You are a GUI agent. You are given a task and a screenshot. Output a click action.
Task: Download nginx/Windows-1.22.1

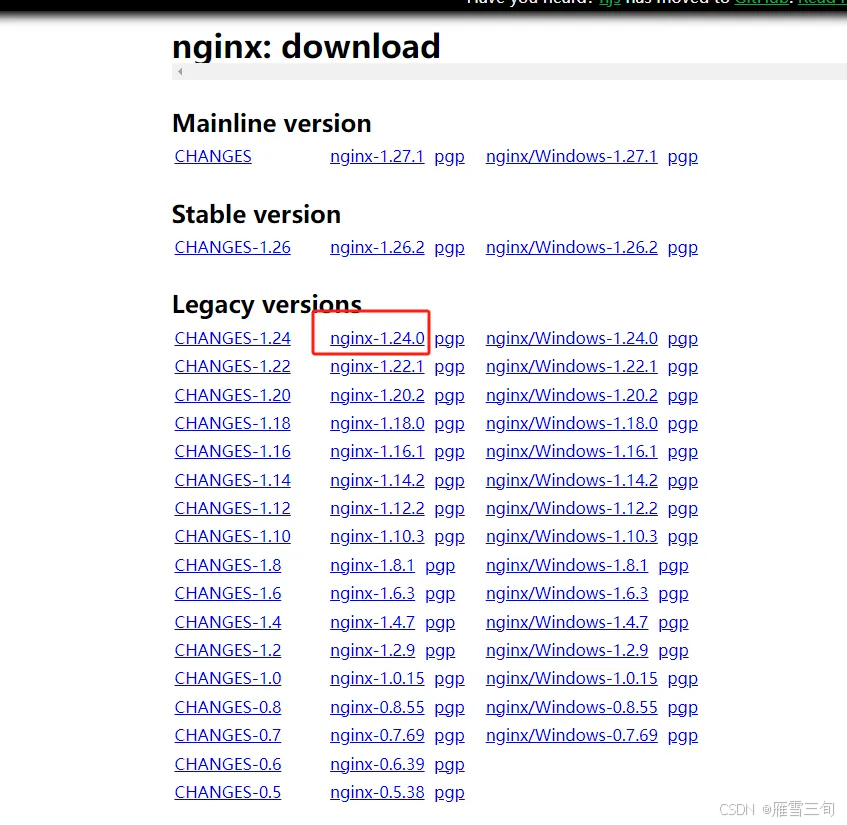(572, 366)
